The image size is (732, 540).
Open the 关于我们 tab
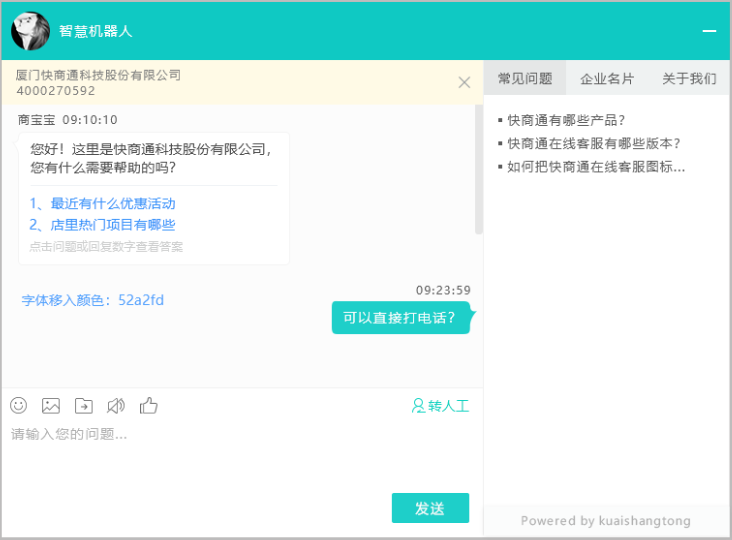tap(689, 78)
